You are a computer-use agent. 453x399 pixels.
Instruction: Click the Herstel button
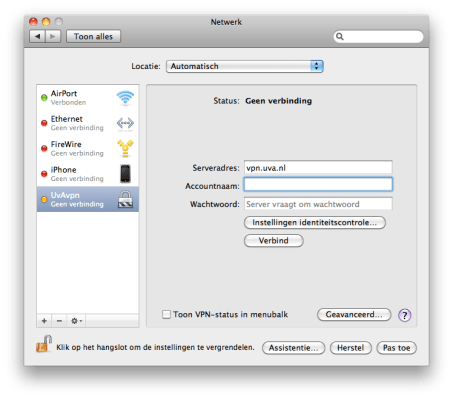[x=350, y=348]
